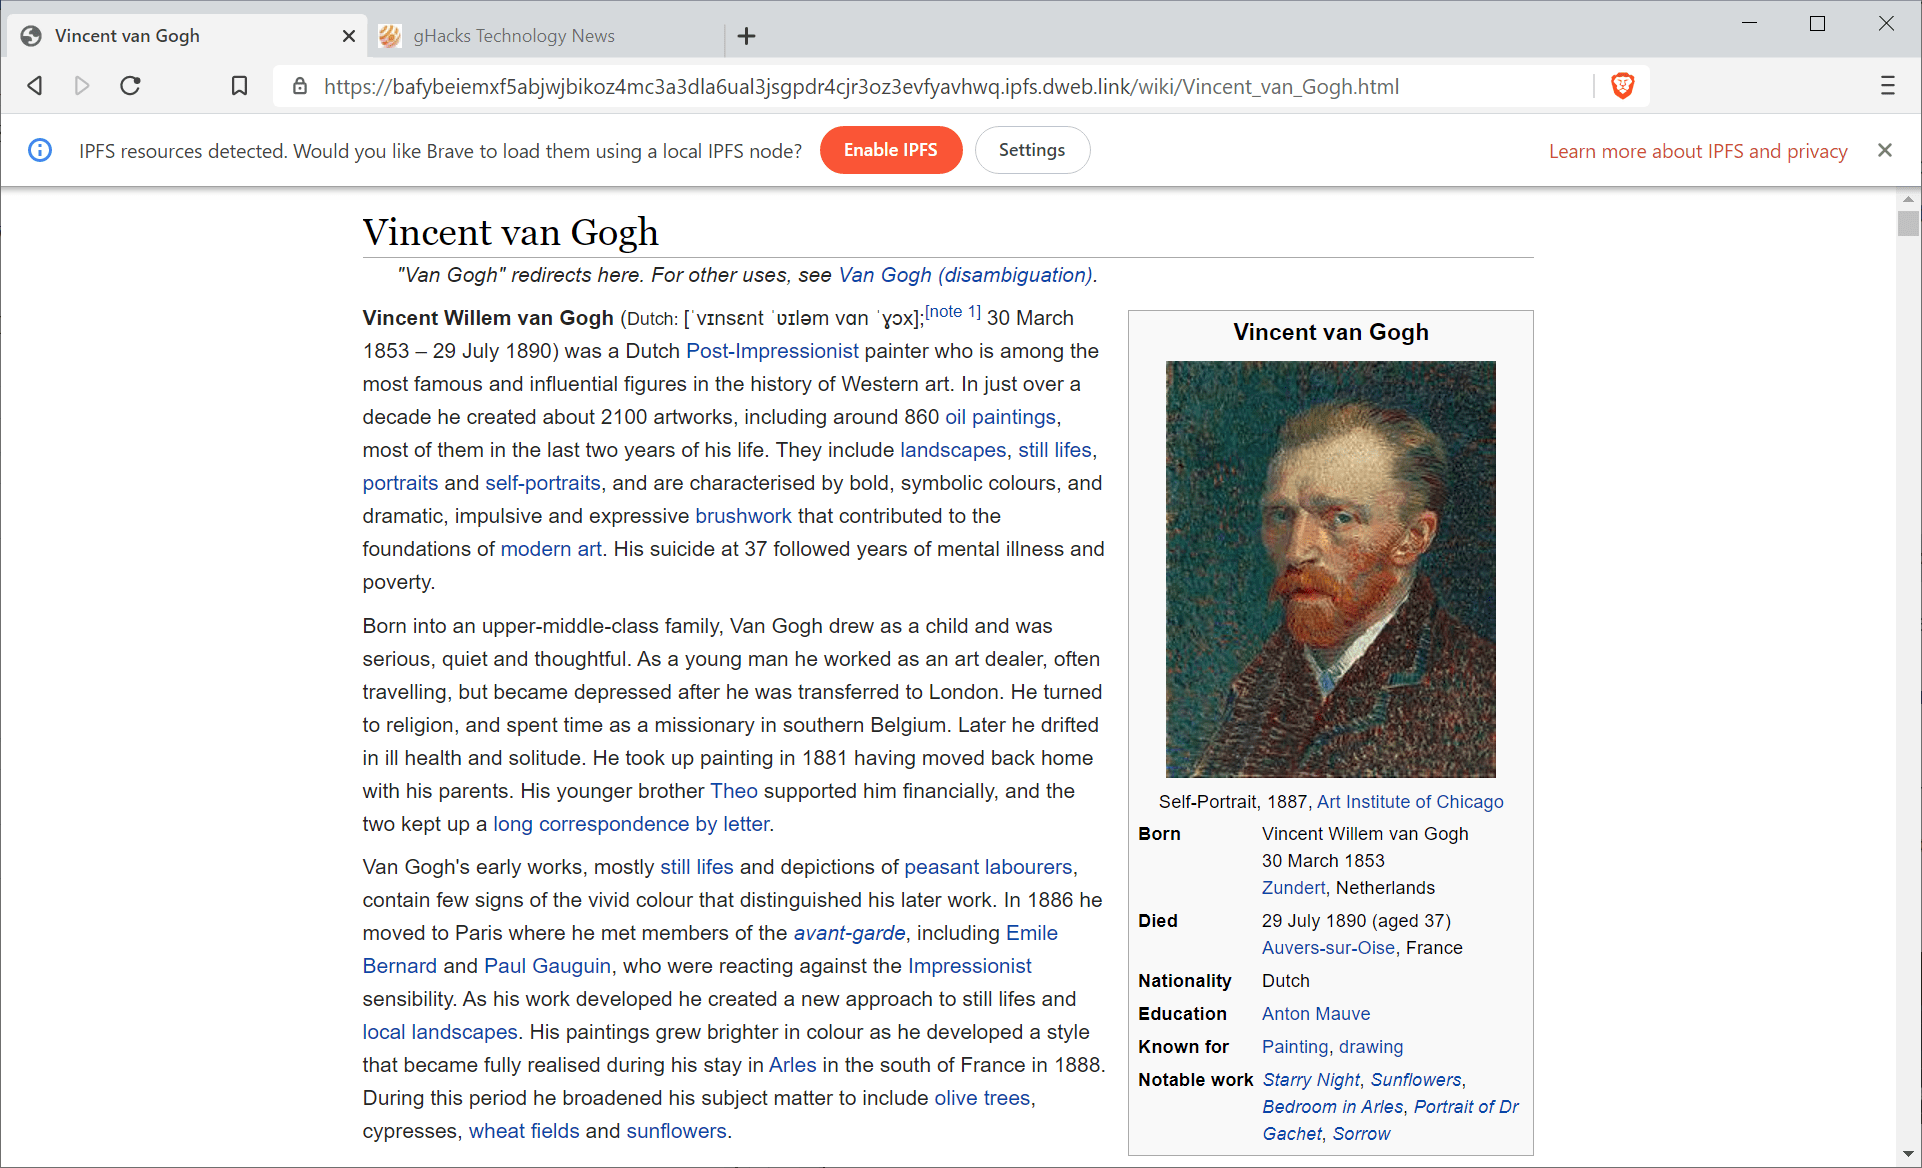Viewport: 1922px width, 1168px height.
Task: Reload the current page
Action: coord(130,86)
